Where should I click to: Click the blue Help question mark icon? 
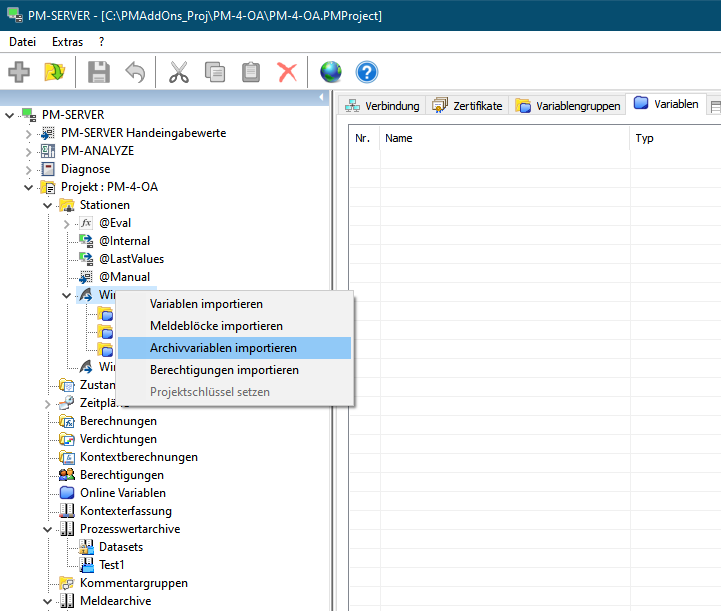coord(367,72)
